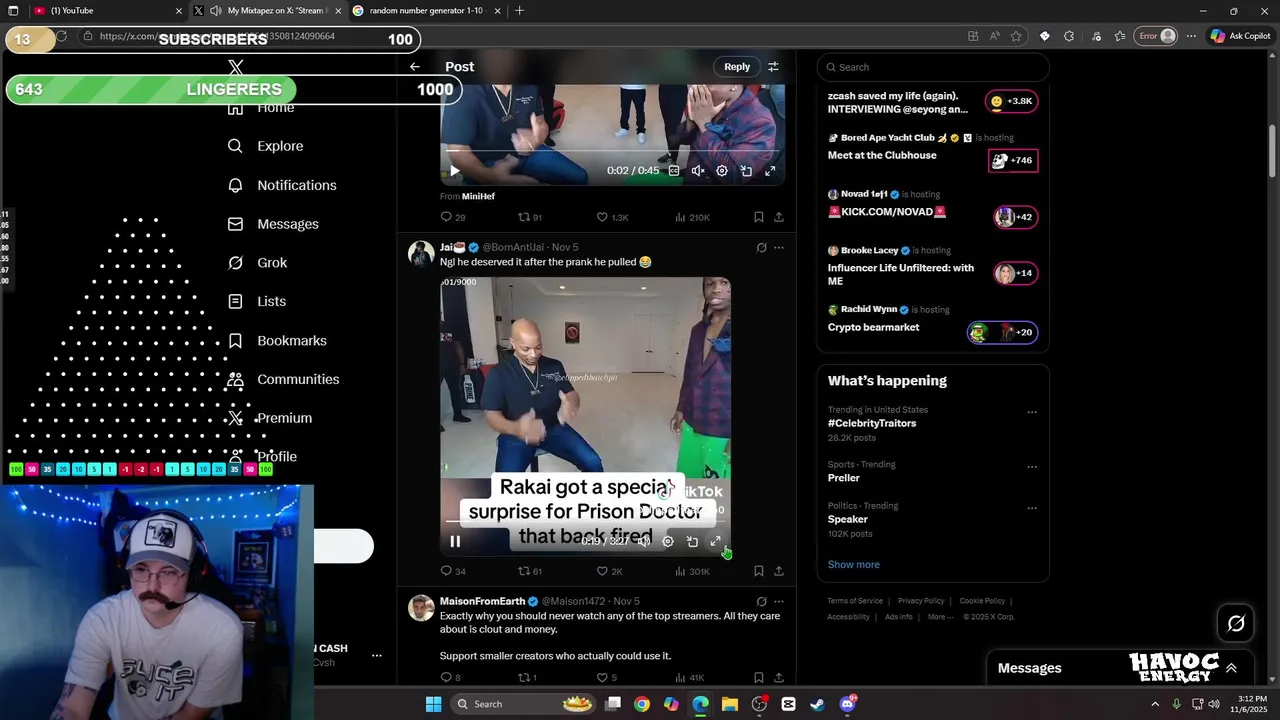Go back using the Post back arrow

pyautogui.click(x=415, y=67)
